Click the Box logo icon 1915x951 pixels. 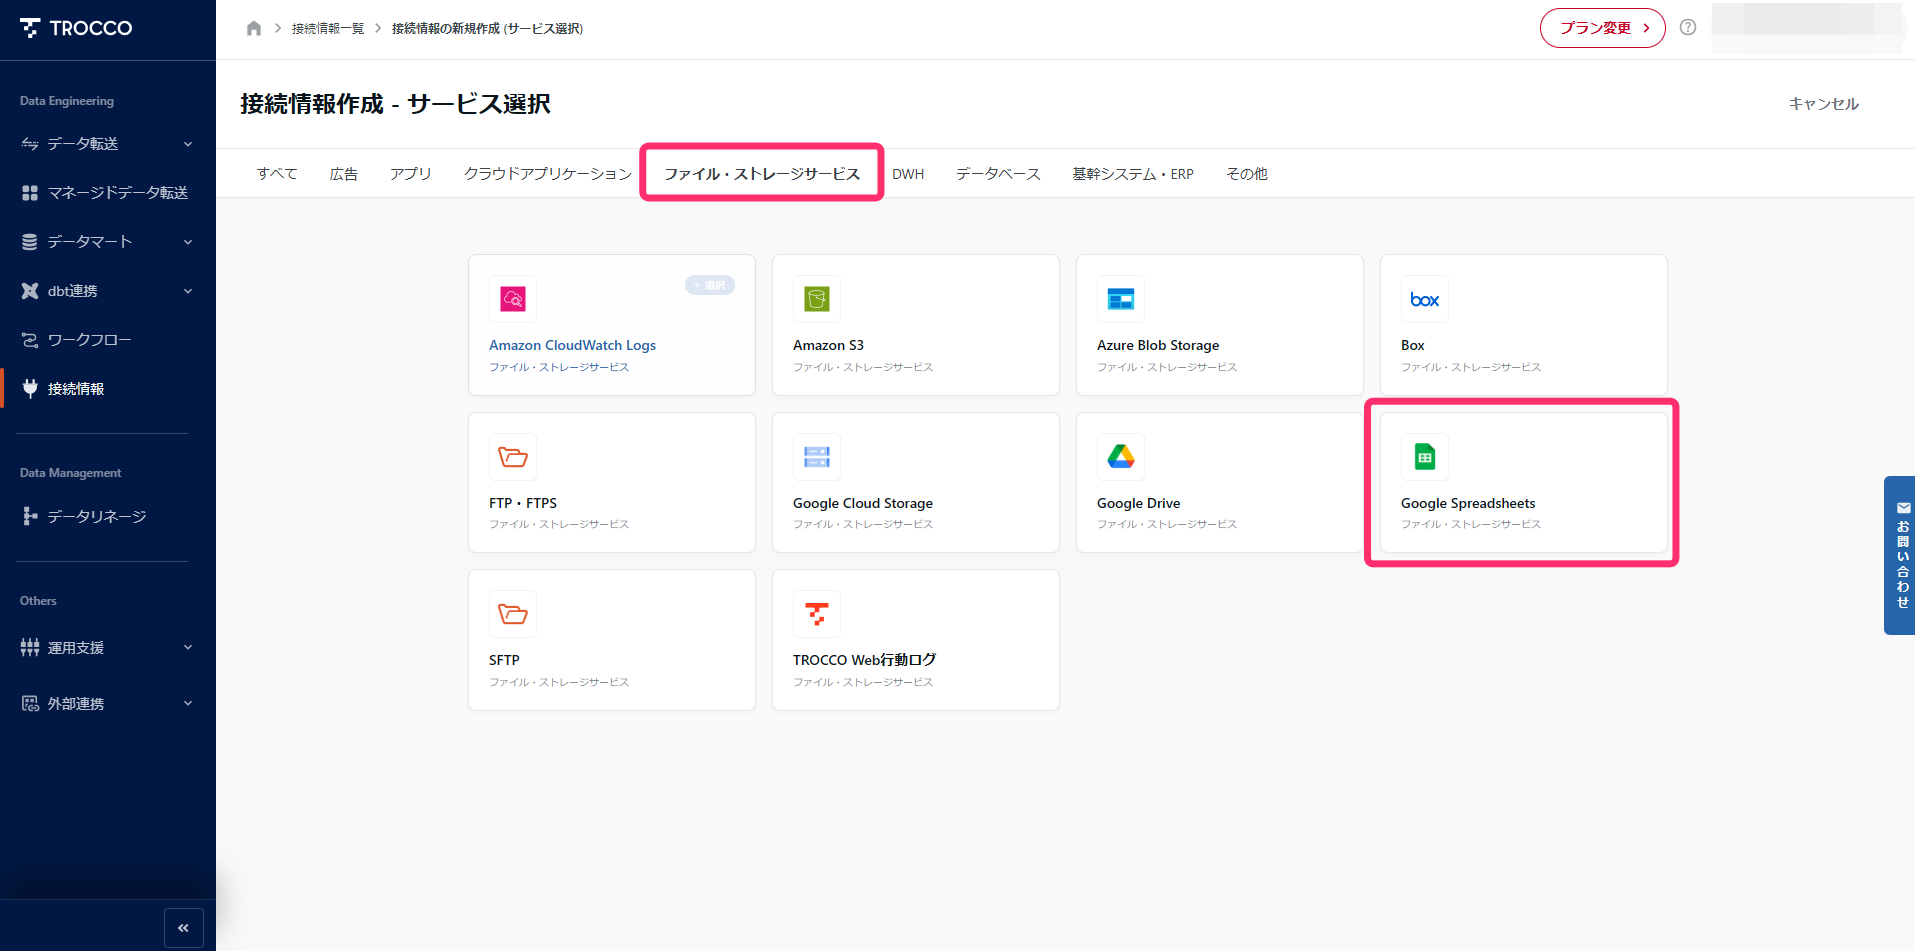tap(1424, 299)
